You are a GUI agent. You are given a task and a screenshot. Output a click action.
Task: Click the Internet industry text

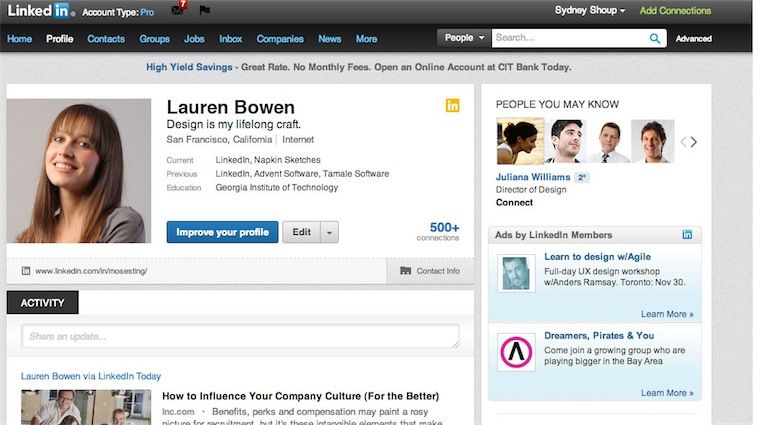(298, 140)
